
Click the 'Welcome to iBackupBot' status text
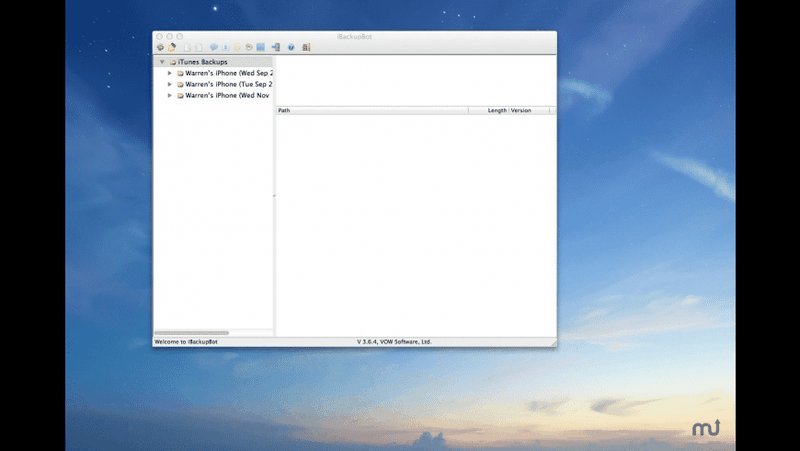tap(186, 342)
